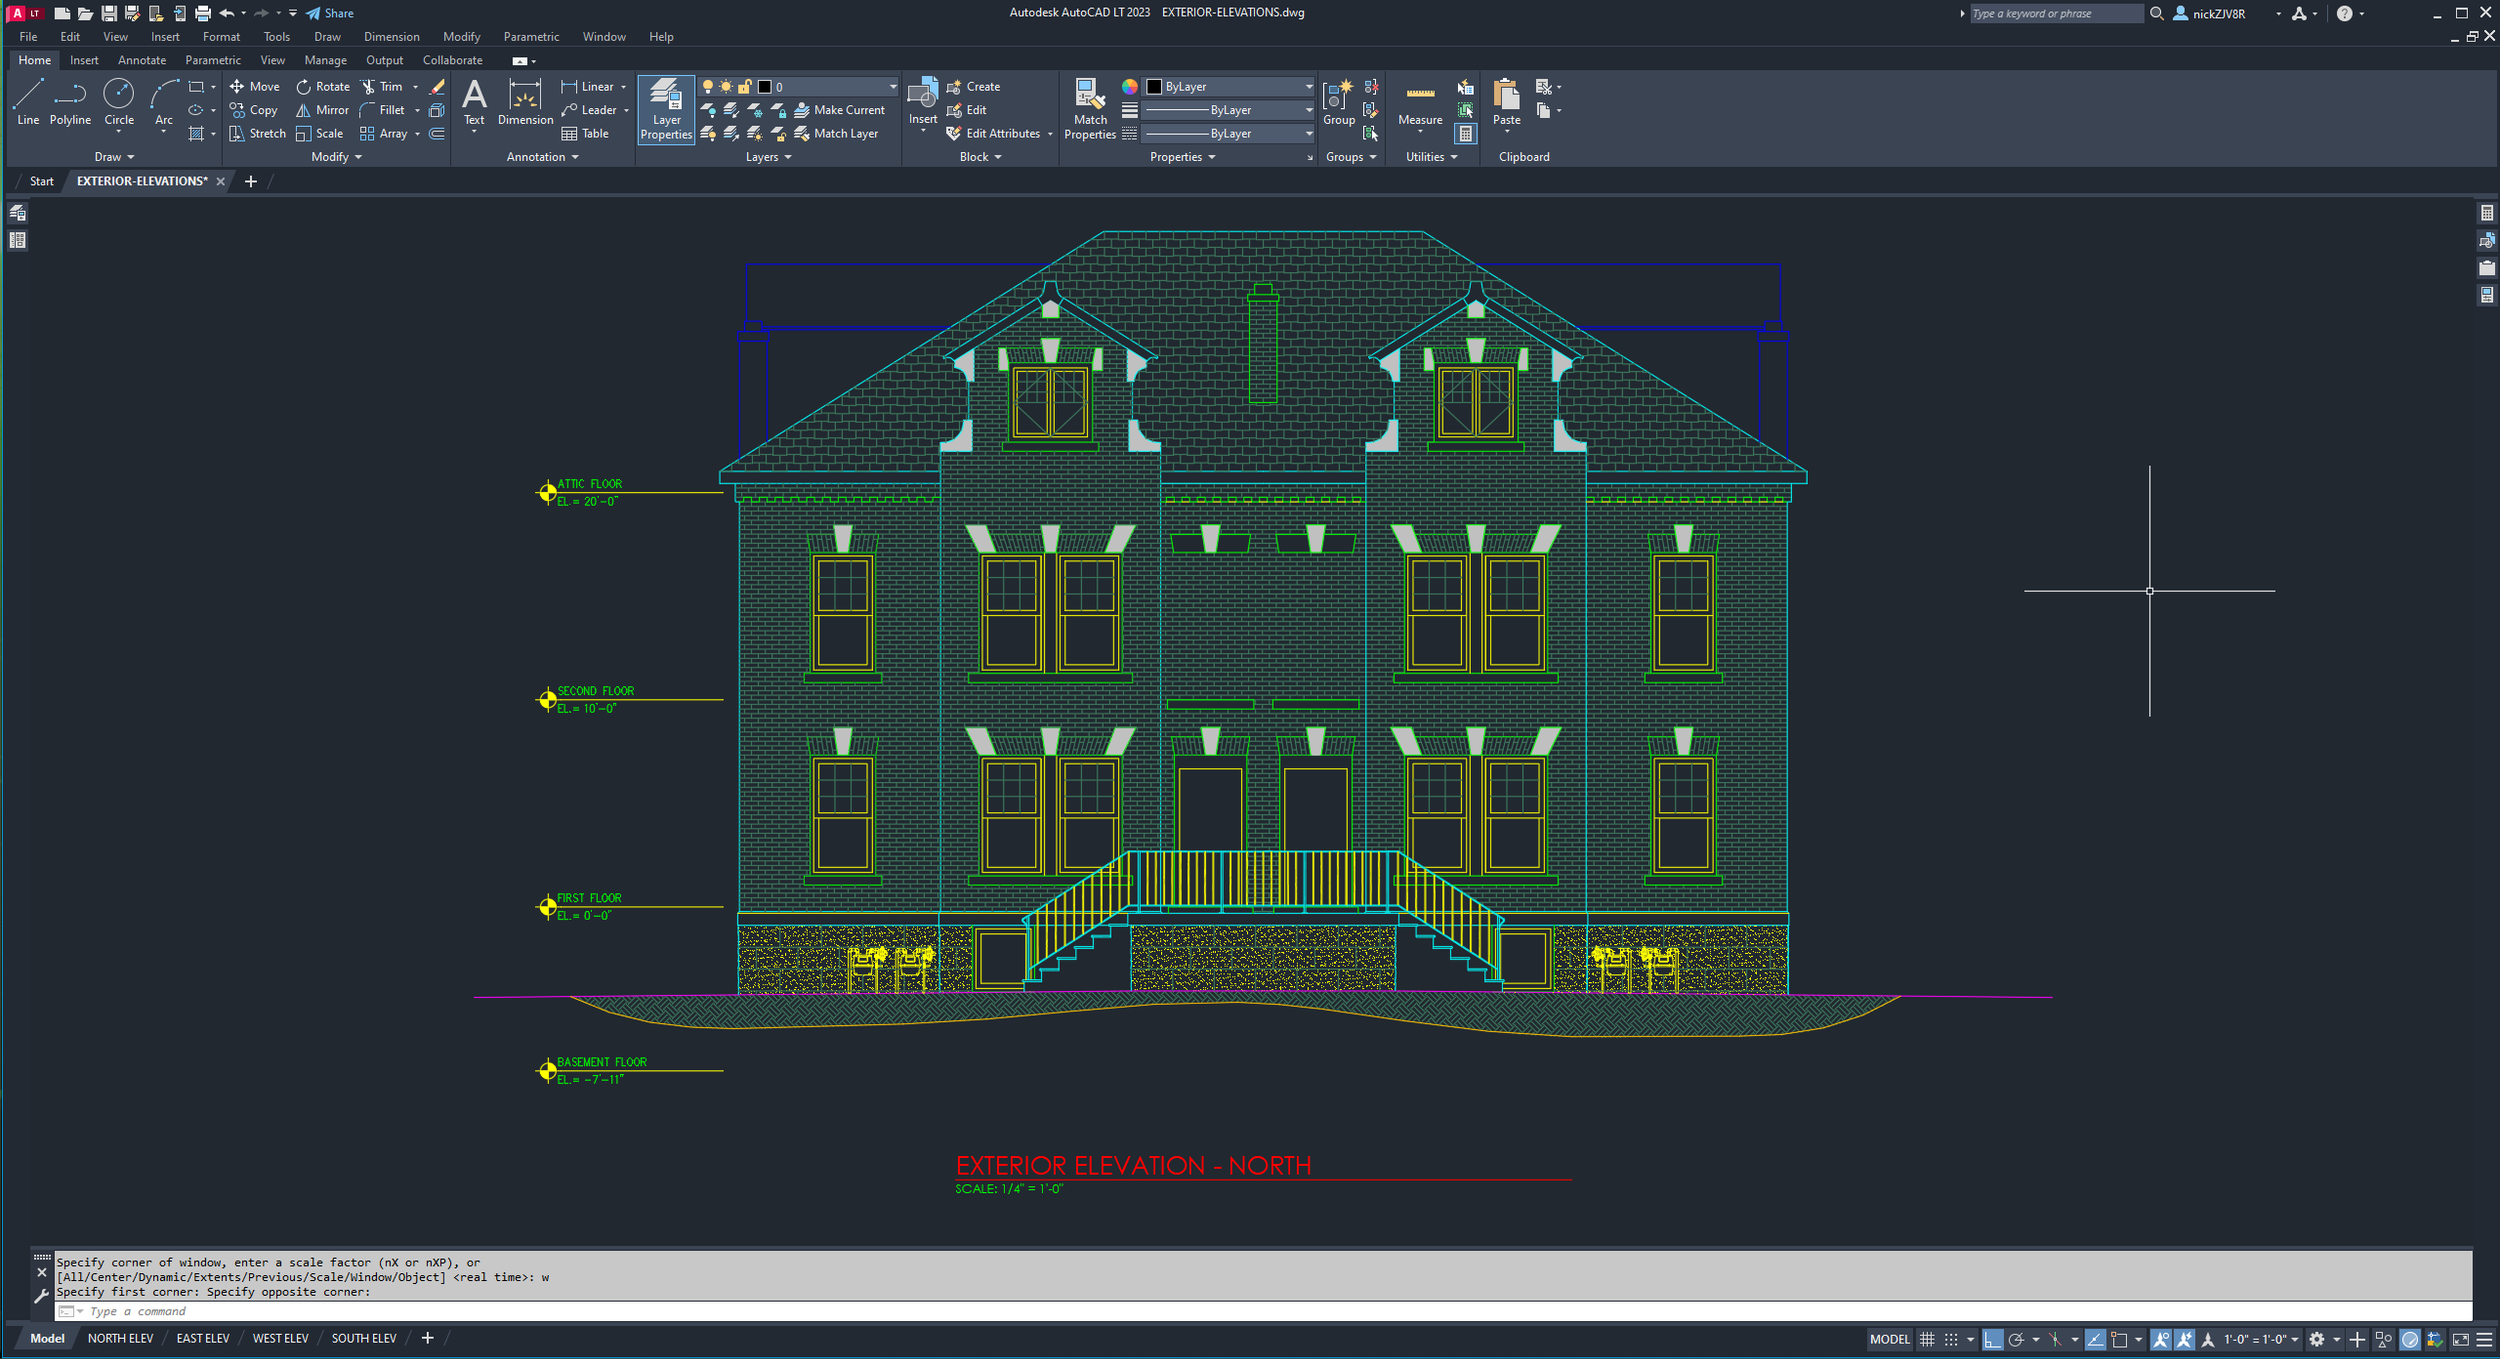Toggle layer visibility with the lightbulb icon
Image resolution: width=2500 pixels, height=1359 pixels.
[x=708, y=87]
